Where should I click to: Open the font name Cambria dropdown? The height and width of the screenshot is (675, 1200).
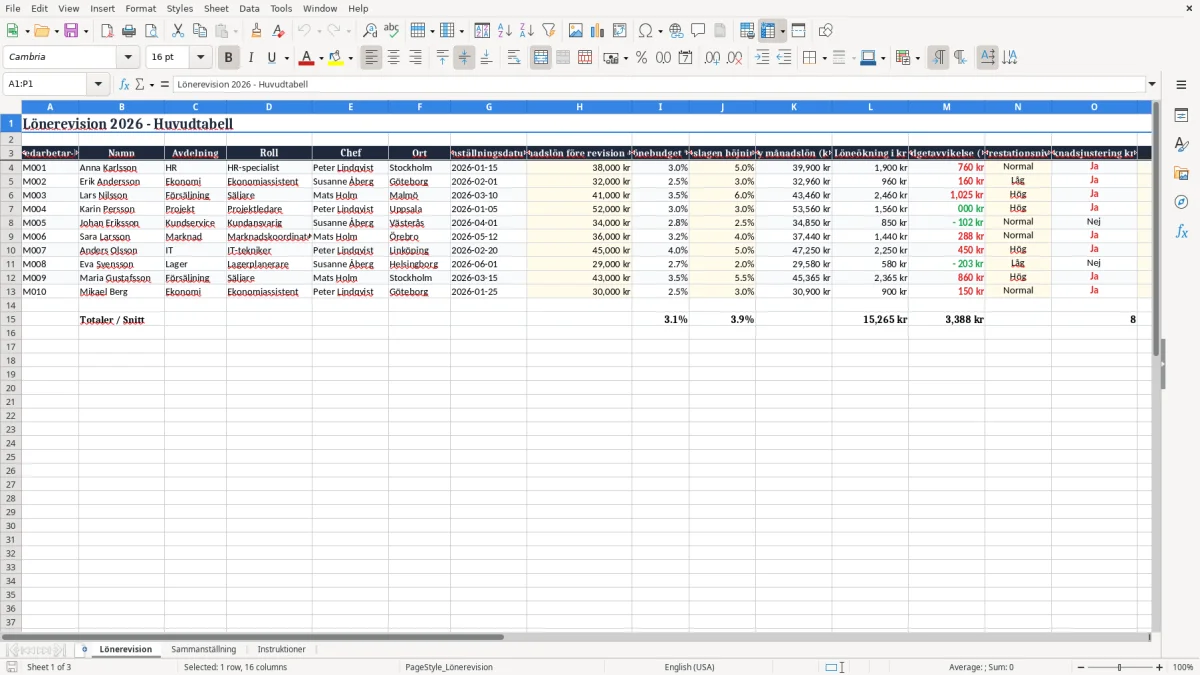[128, 58]
